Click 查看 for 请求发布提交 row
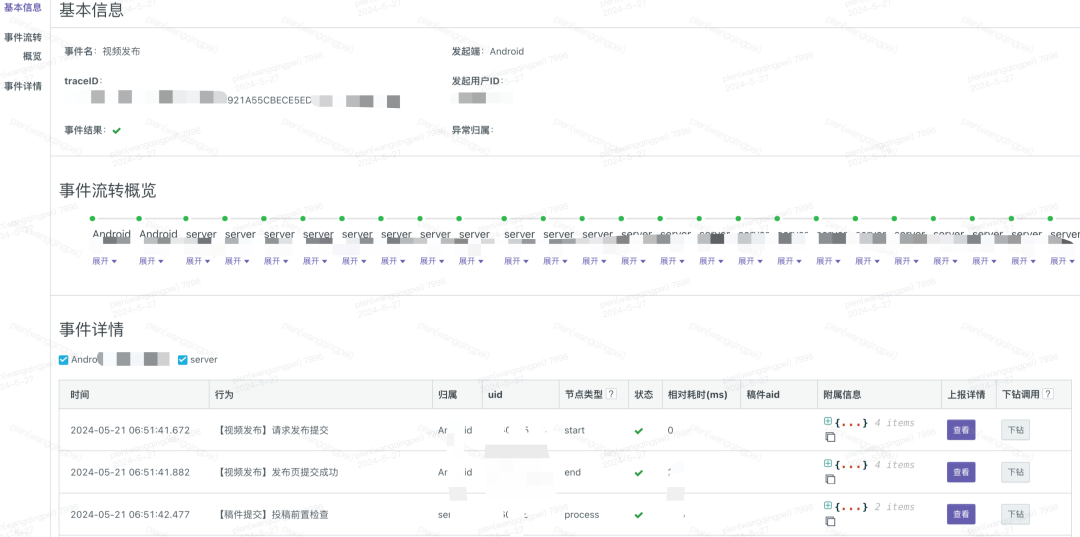 click(x=961, y=431)
